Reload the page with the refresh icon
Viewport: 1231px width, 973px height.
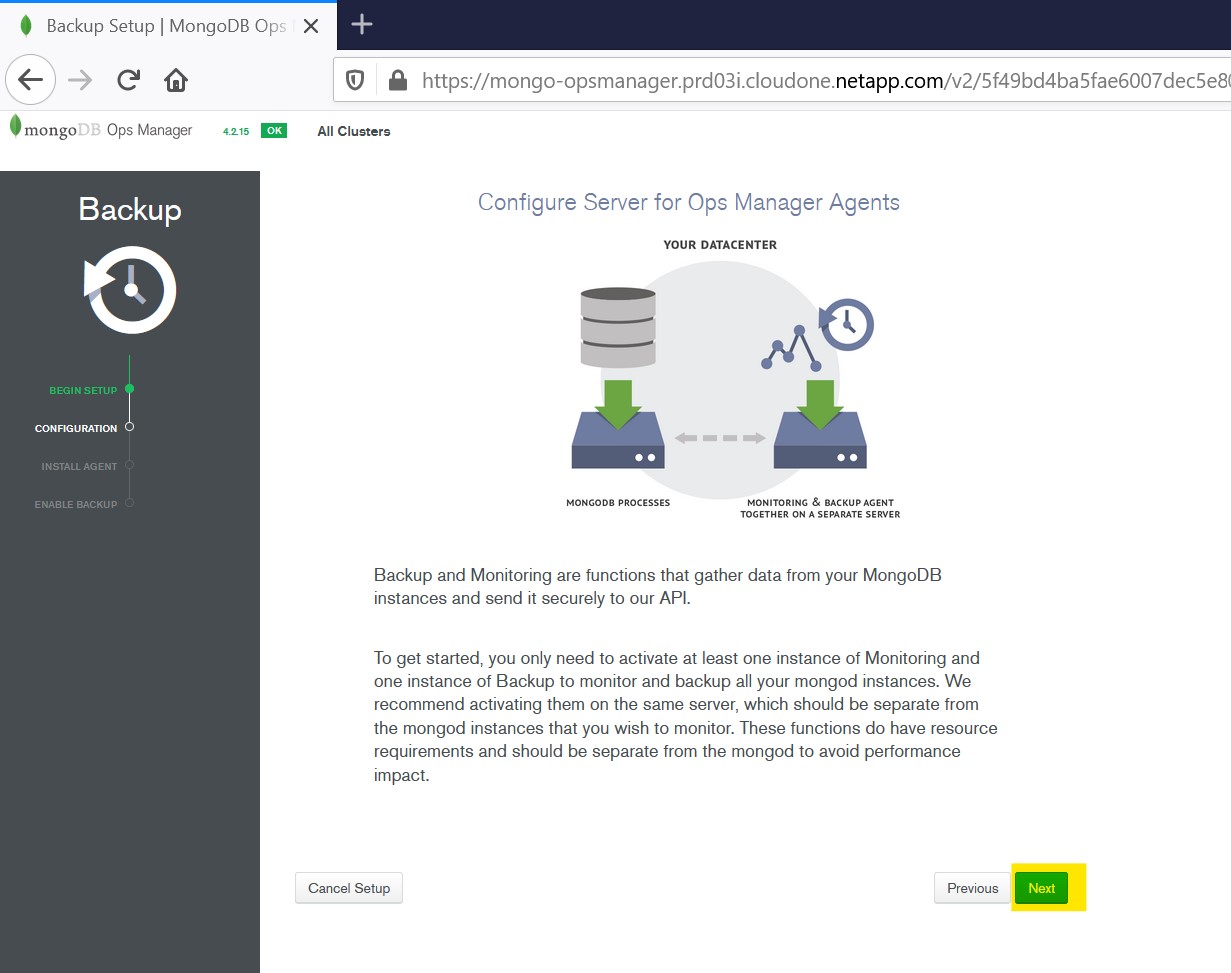[128, 80]
